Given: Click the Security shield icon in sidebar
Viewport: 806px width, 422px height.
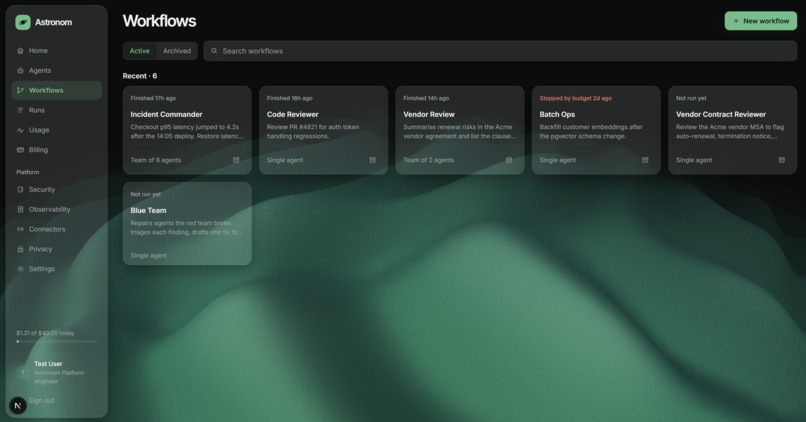Looking at the screenshot, I should coord(20,190).
